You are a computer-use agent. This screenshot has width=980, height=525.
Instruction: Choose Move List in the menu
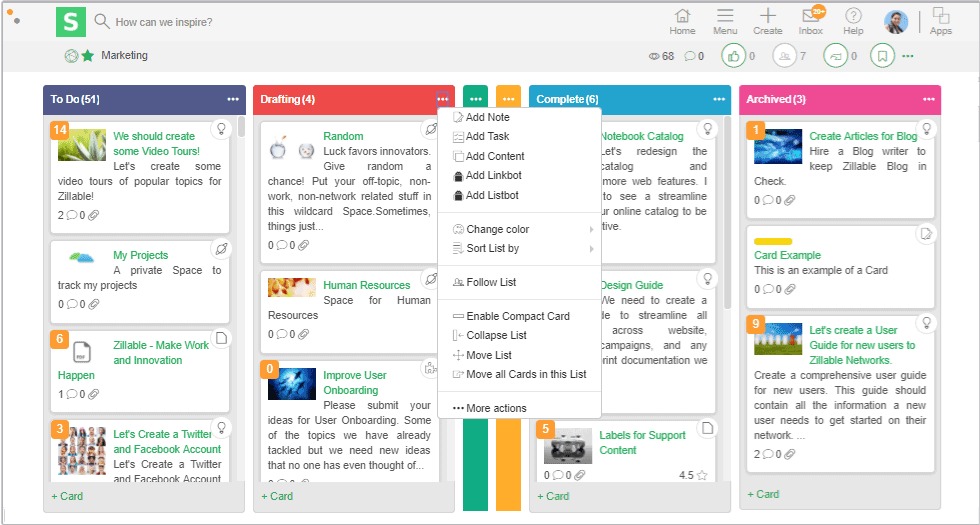coord(519,355)
